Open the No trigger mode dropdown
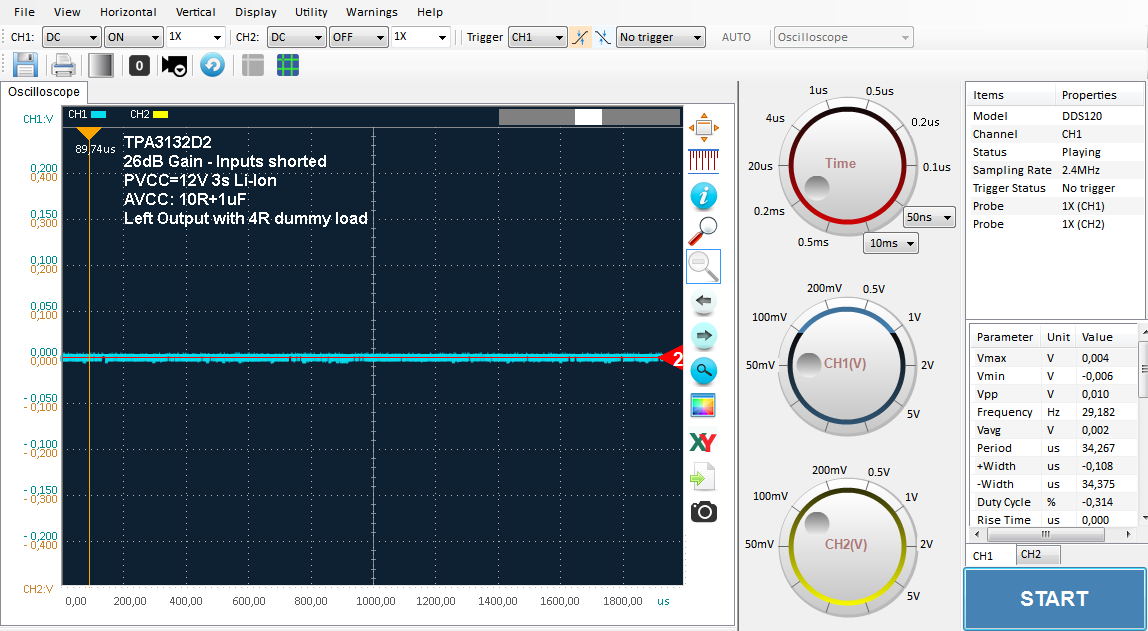The height and width of the screenshot is (631, 1148). pos(661,37)
